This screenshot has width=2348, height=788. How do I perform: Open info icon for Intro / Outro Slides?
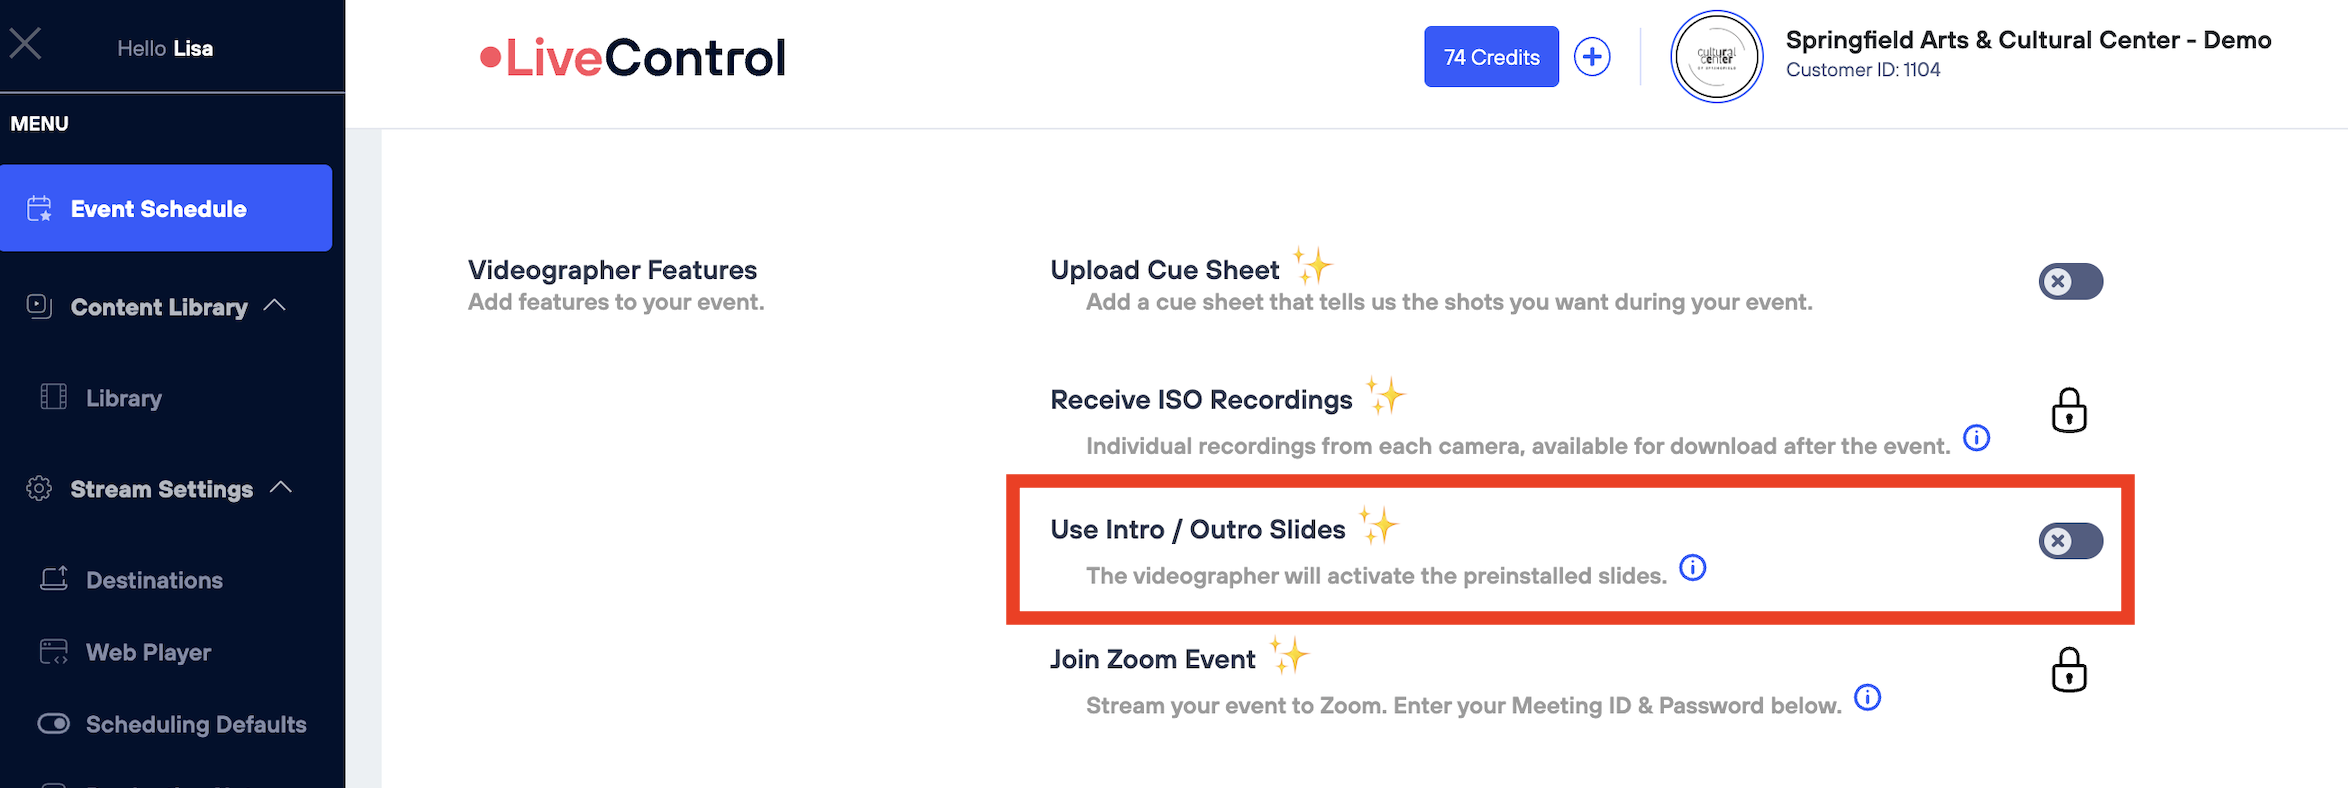click(x=1693, y=568)
